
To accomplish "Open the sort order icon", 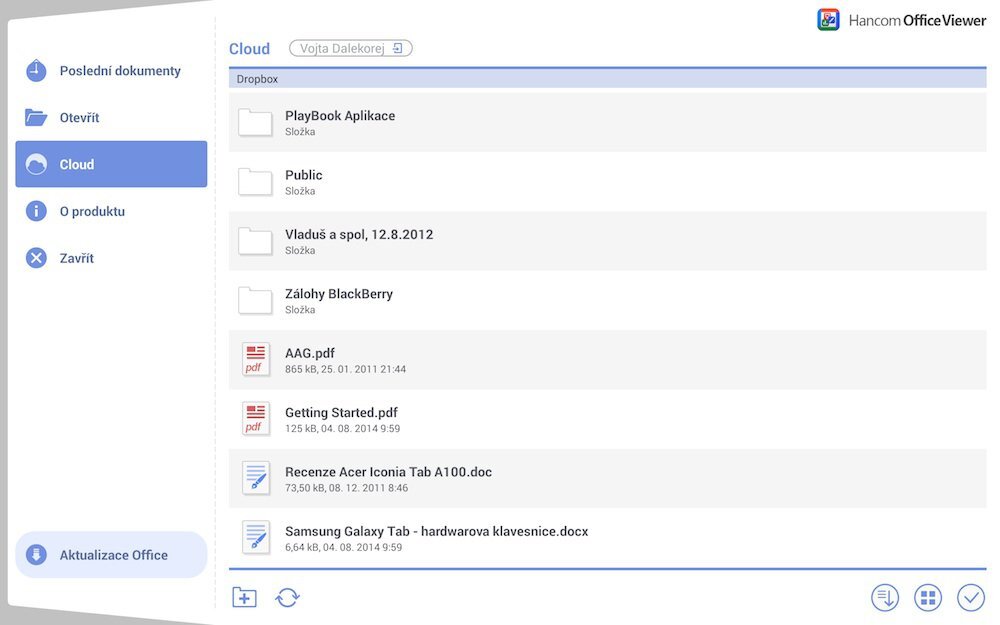I will [885, 598].
